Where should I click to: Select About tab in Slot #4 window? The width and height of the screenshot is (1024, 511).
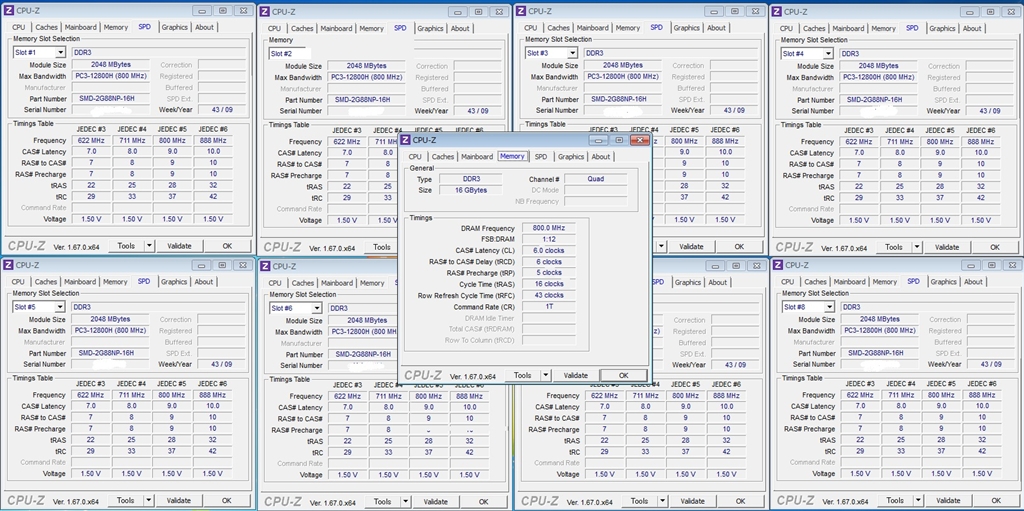pos(972,29)
